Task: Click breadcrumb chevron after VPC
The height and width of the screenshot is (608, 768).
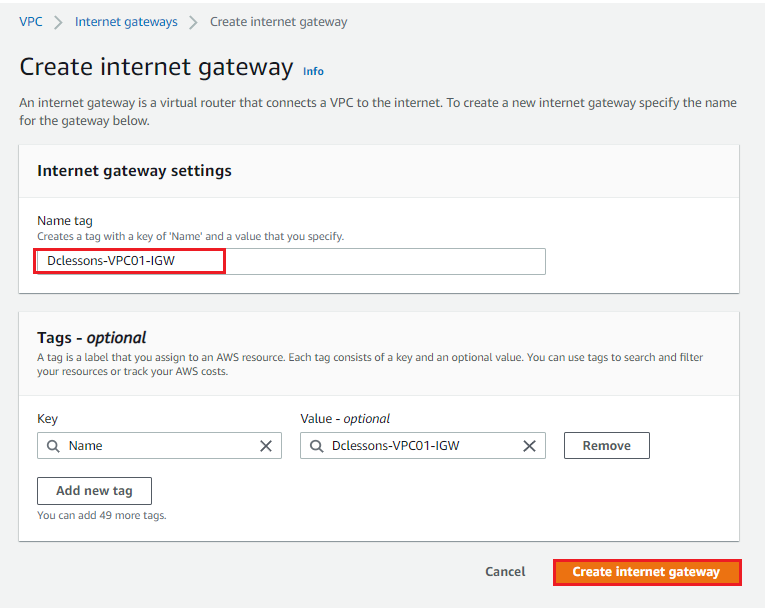Action: (58, 23)
